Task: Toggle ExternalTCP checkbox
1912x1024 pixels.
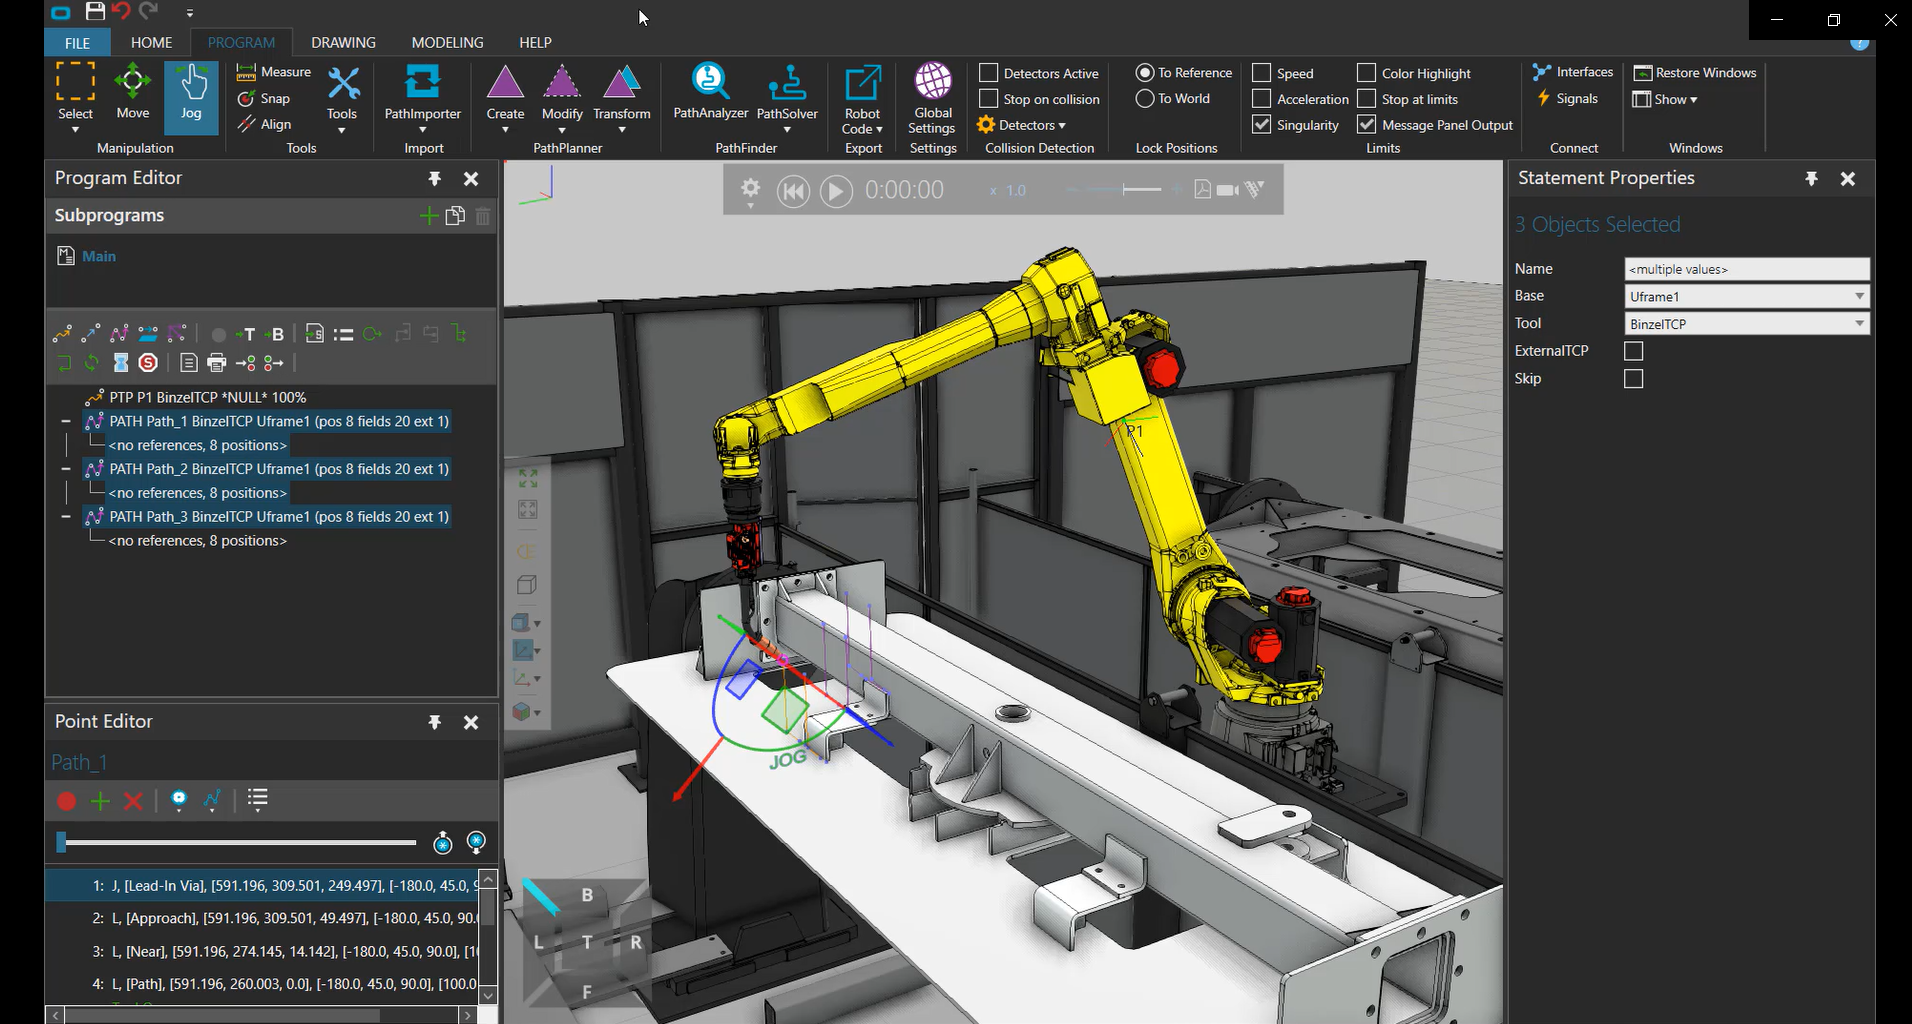Action: [1634, 351]
